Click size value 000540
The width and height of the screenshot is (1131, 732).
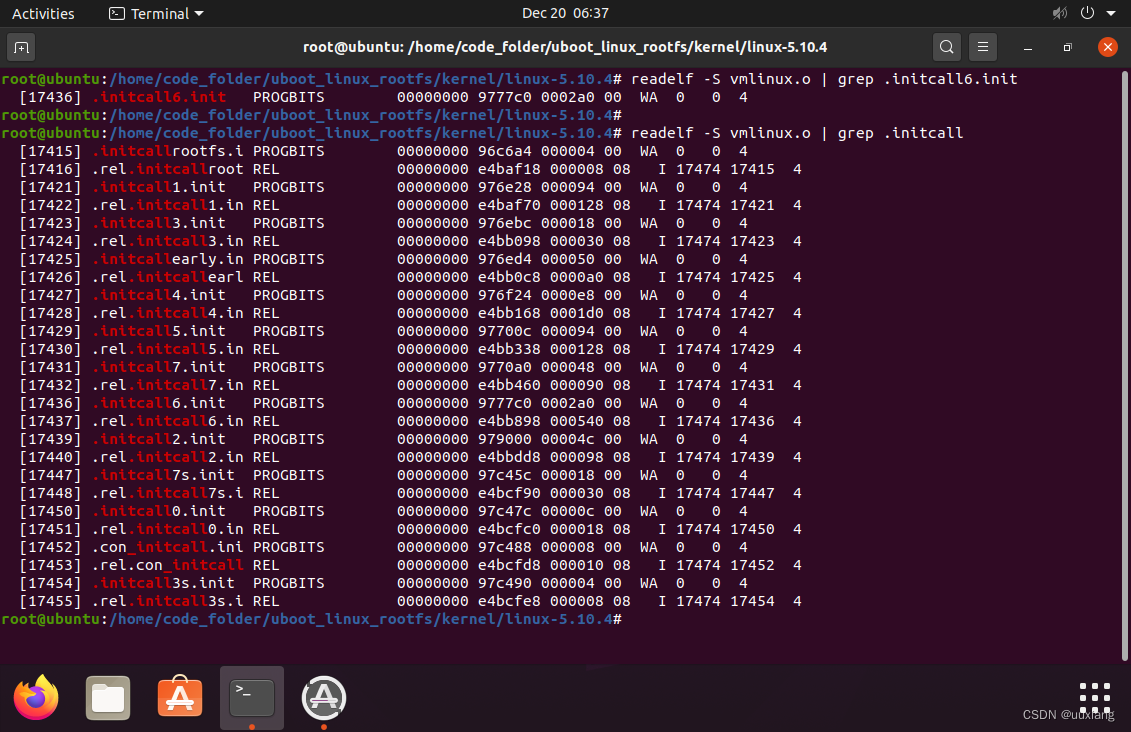point(576,422)
